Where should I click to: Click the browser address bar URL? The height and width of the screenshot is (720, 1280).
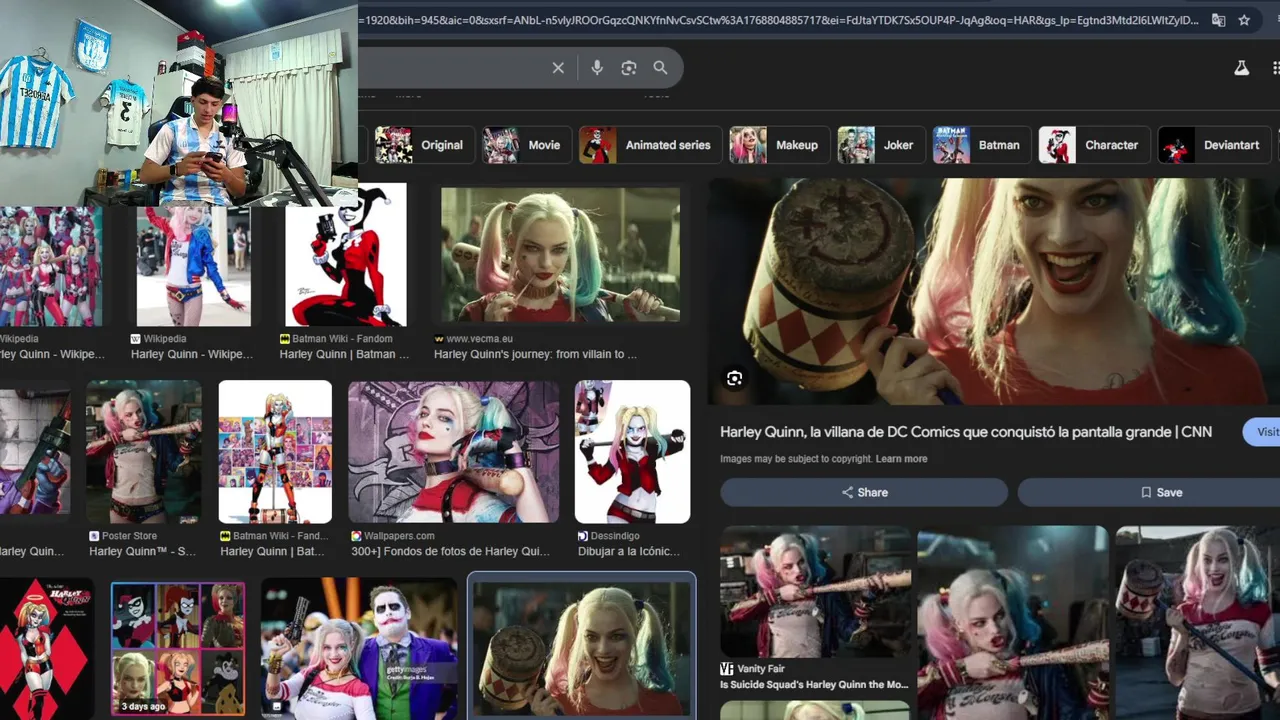(x=780, y=20)
